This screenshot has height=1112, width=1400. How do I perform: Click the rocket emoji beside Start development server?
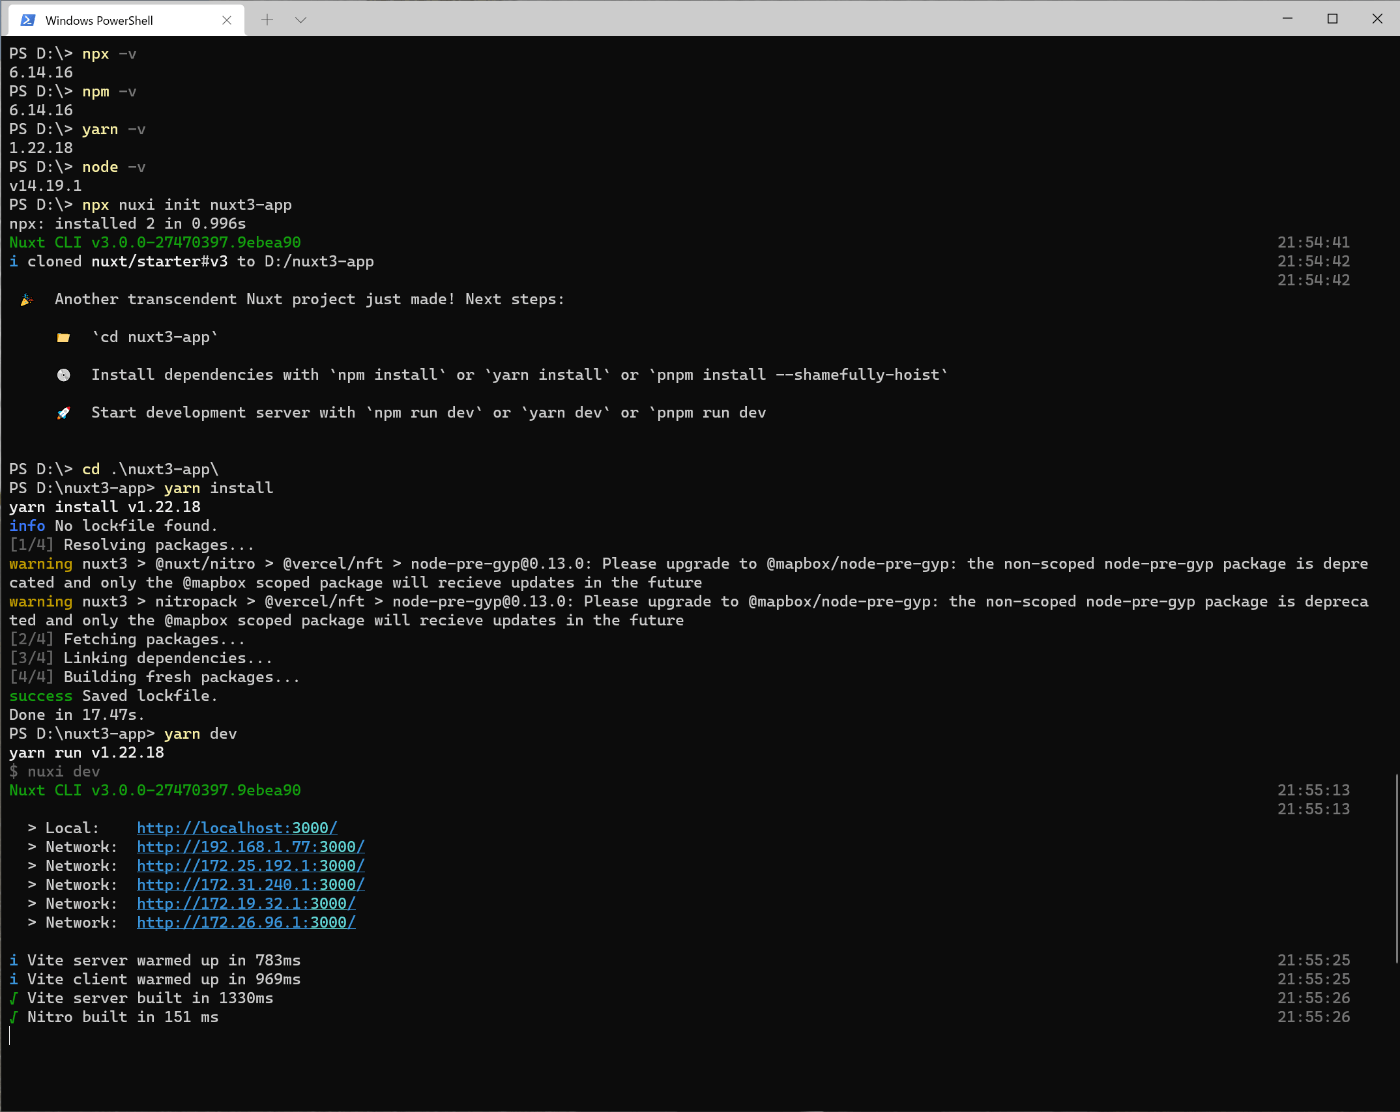[64, 413]
